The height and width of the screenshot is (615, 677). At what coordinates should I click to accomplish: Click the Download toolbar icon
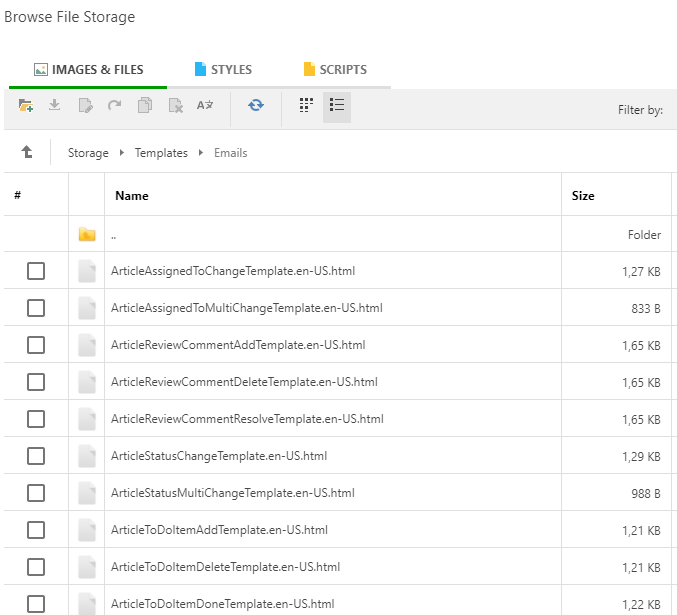54,105
